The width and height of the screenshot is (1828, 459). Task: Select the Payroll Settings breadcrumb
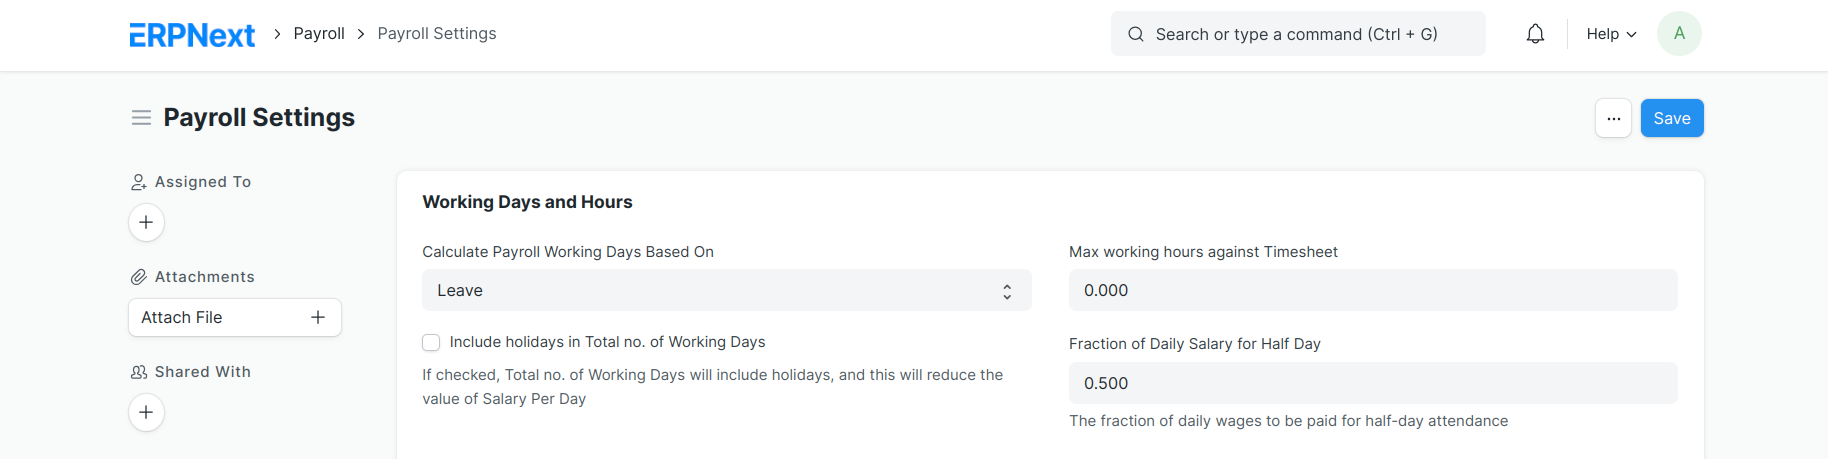437,34
